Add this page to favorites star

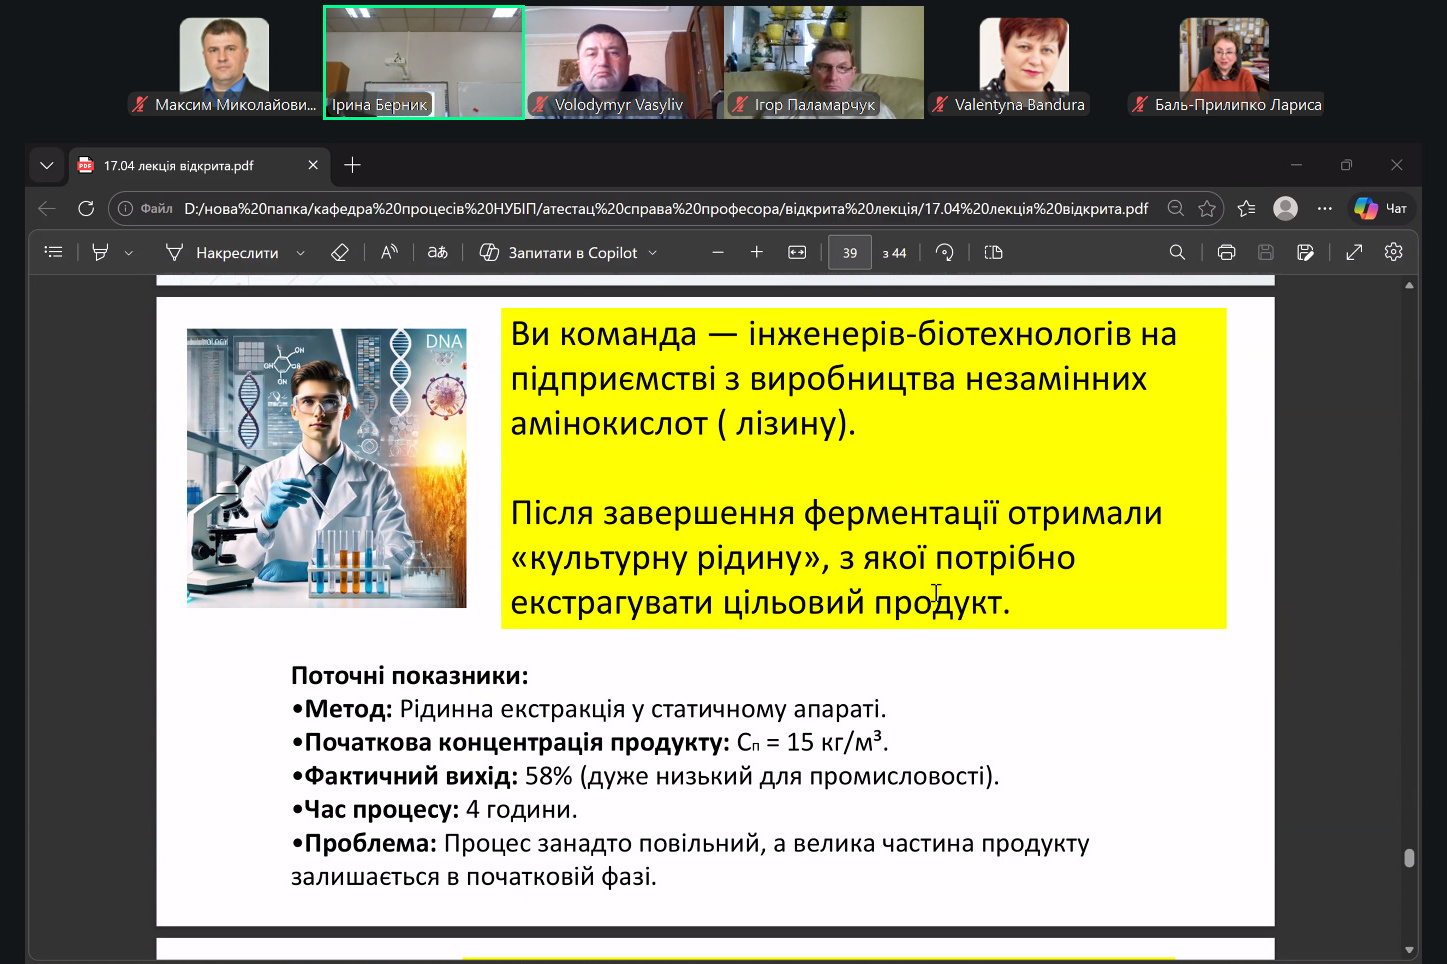tap(1207, 209)
